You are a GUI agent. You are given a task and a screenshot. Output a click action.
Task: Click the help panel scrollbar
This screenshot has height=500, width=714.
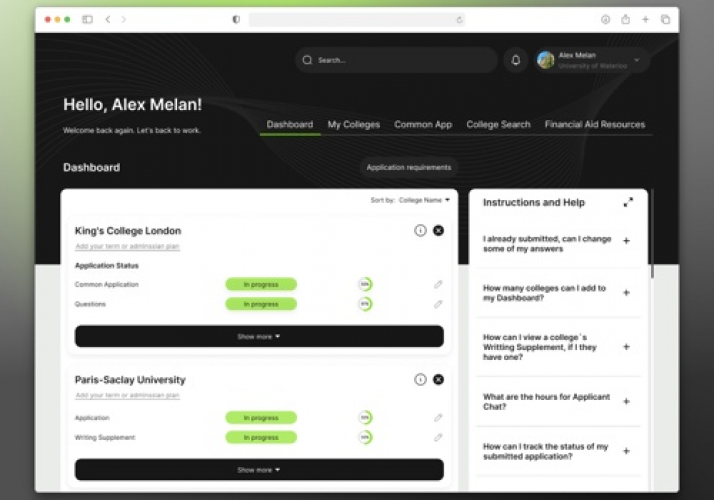(x=652, y=234)
